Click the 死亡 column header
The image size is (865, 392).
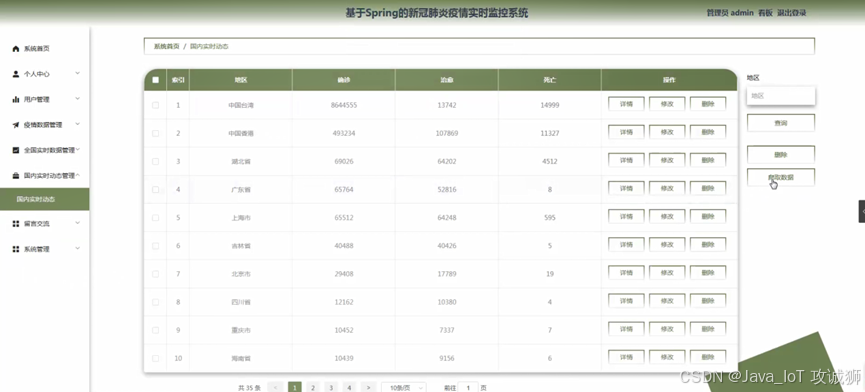tap(549, 80)
